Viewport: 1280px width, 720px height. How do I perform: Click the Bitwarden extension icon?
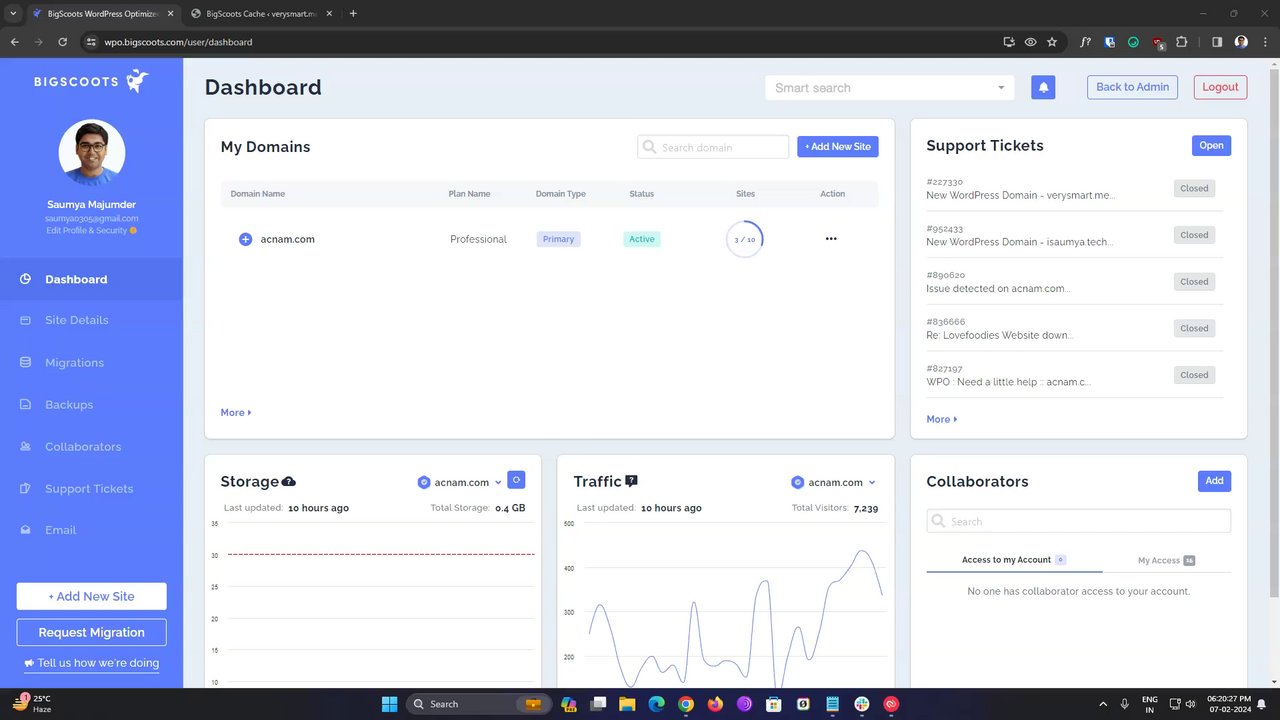point(1109,42)
